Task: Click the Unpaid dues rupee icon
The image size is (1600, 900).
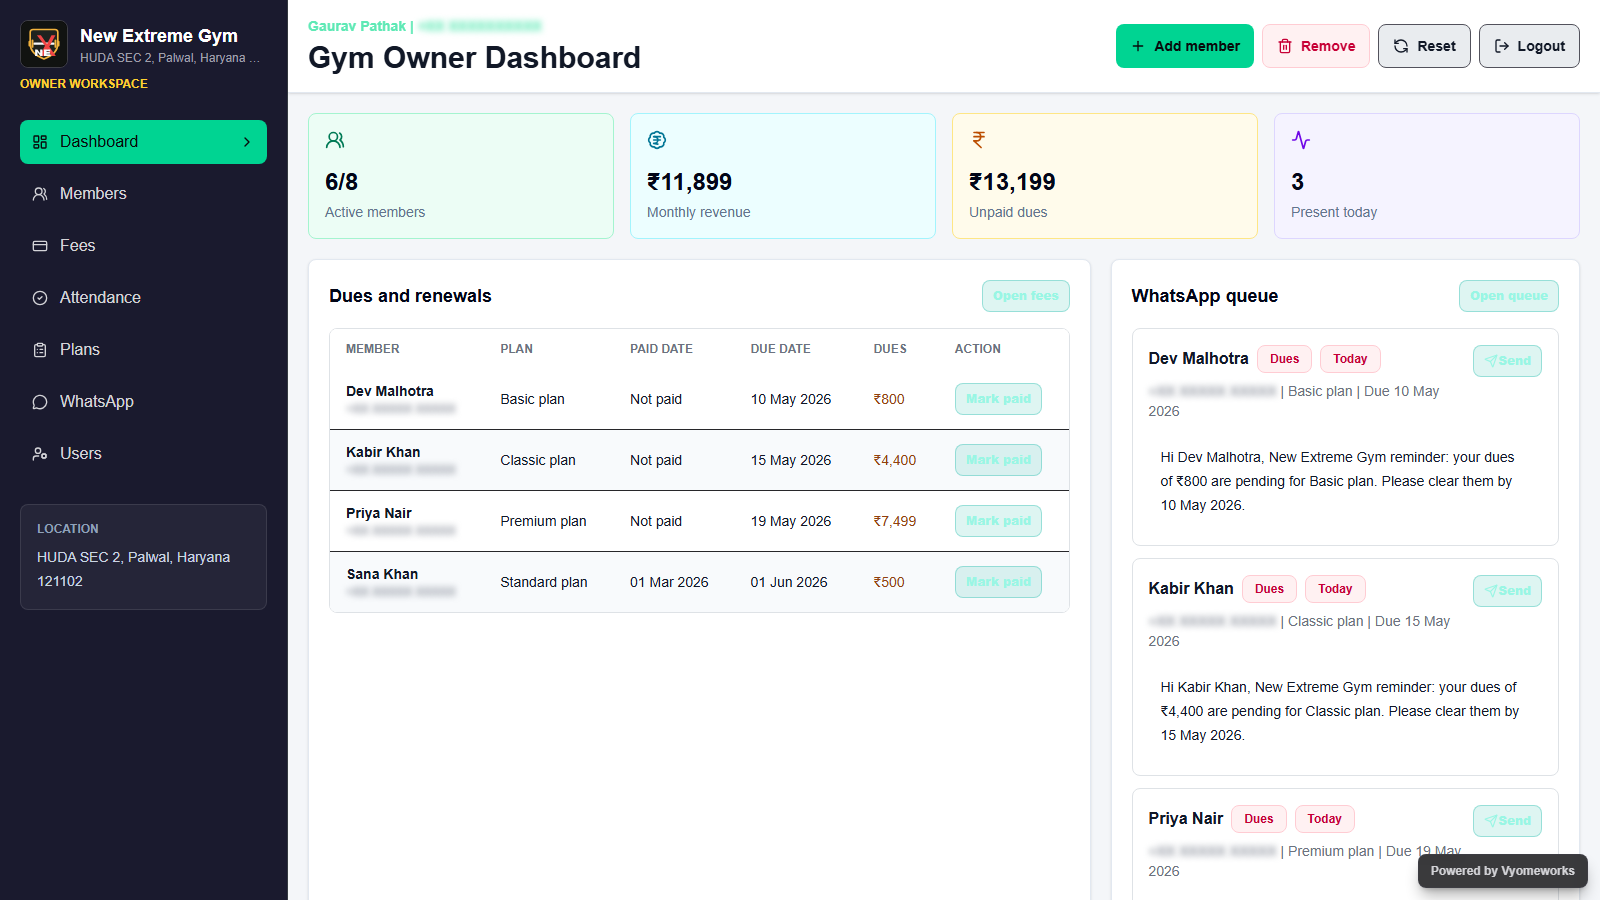Action: point(979,140)
